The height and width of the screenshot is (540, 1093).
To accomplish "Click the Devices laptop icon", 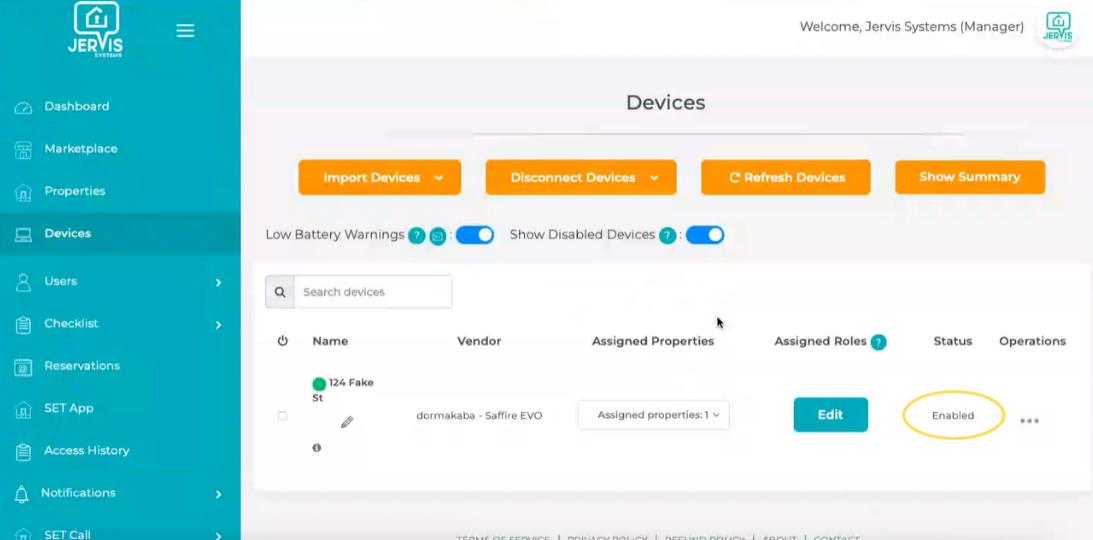I will click(23, 234).
